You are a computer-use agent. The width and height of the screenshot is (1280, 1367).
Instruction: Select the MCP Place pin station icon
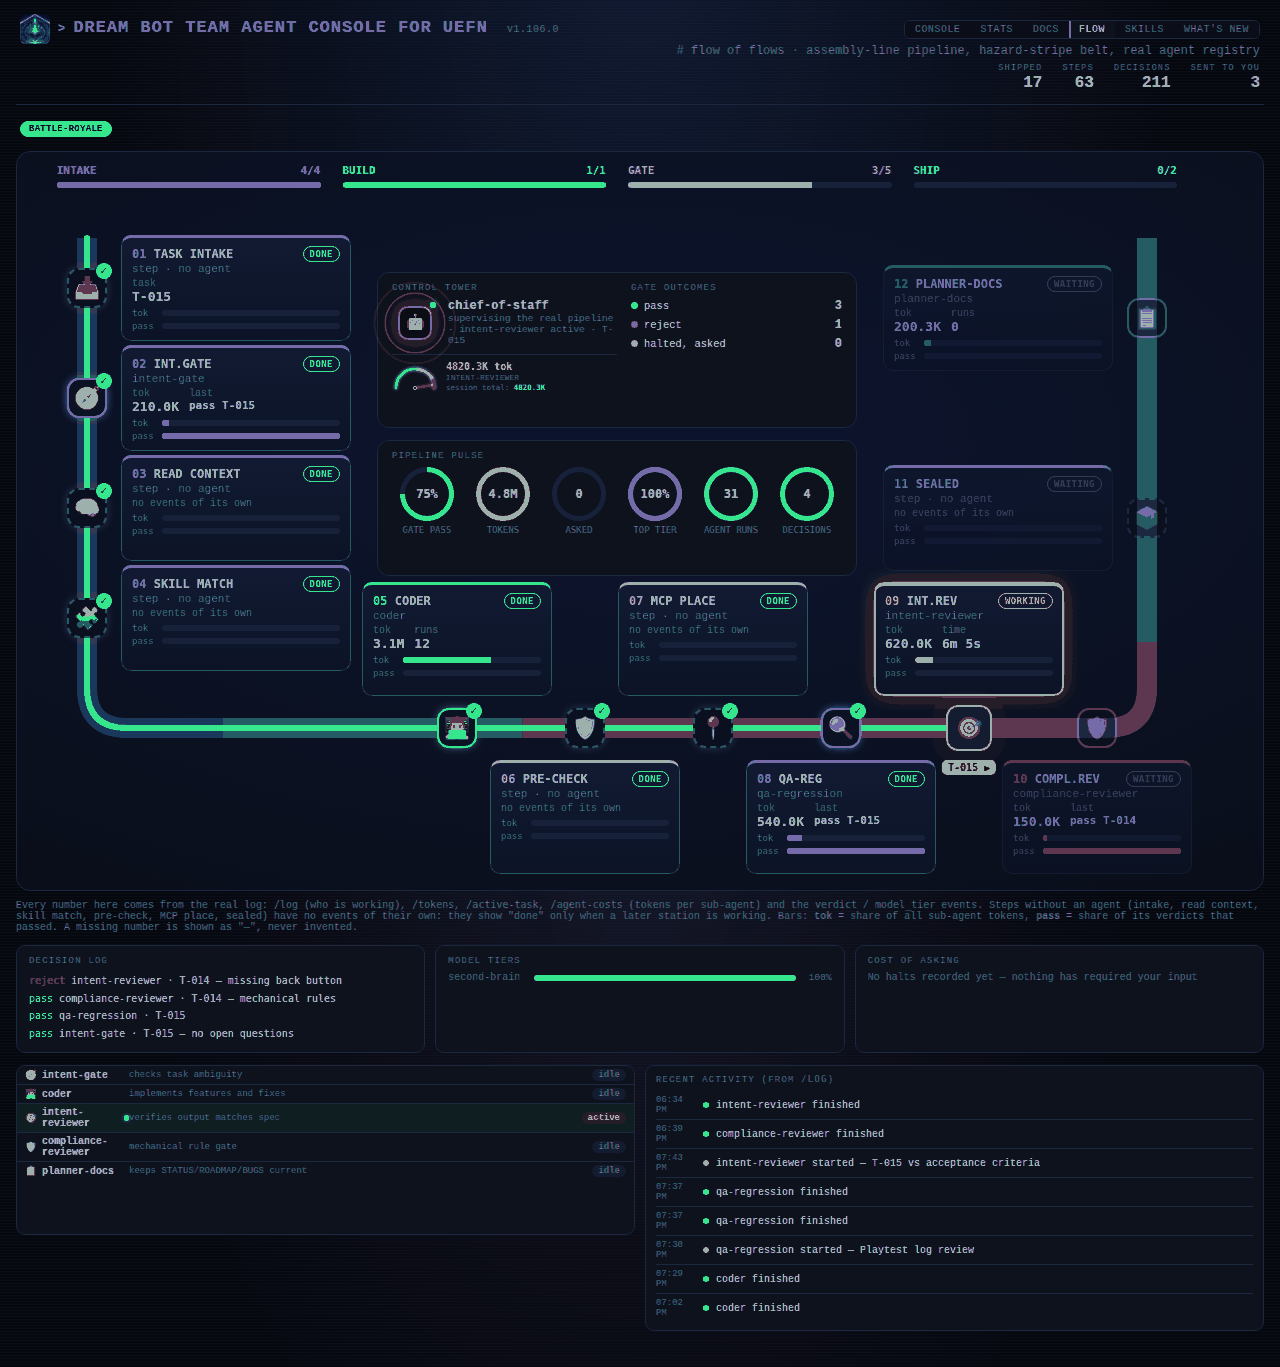(x=713, y=728)
